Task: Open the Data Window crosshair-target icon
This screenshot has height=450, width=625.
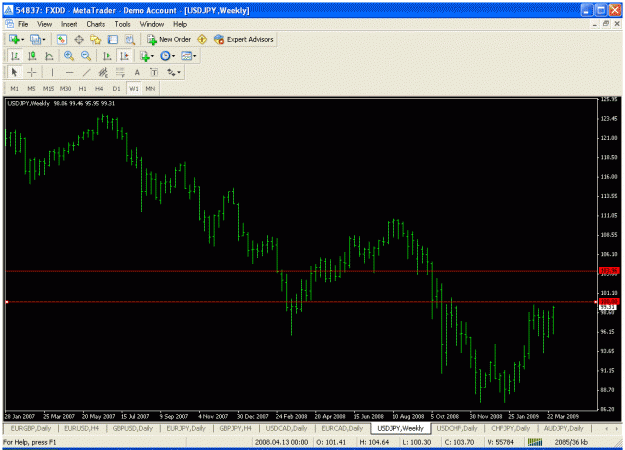Action: (x=79, y=39)
